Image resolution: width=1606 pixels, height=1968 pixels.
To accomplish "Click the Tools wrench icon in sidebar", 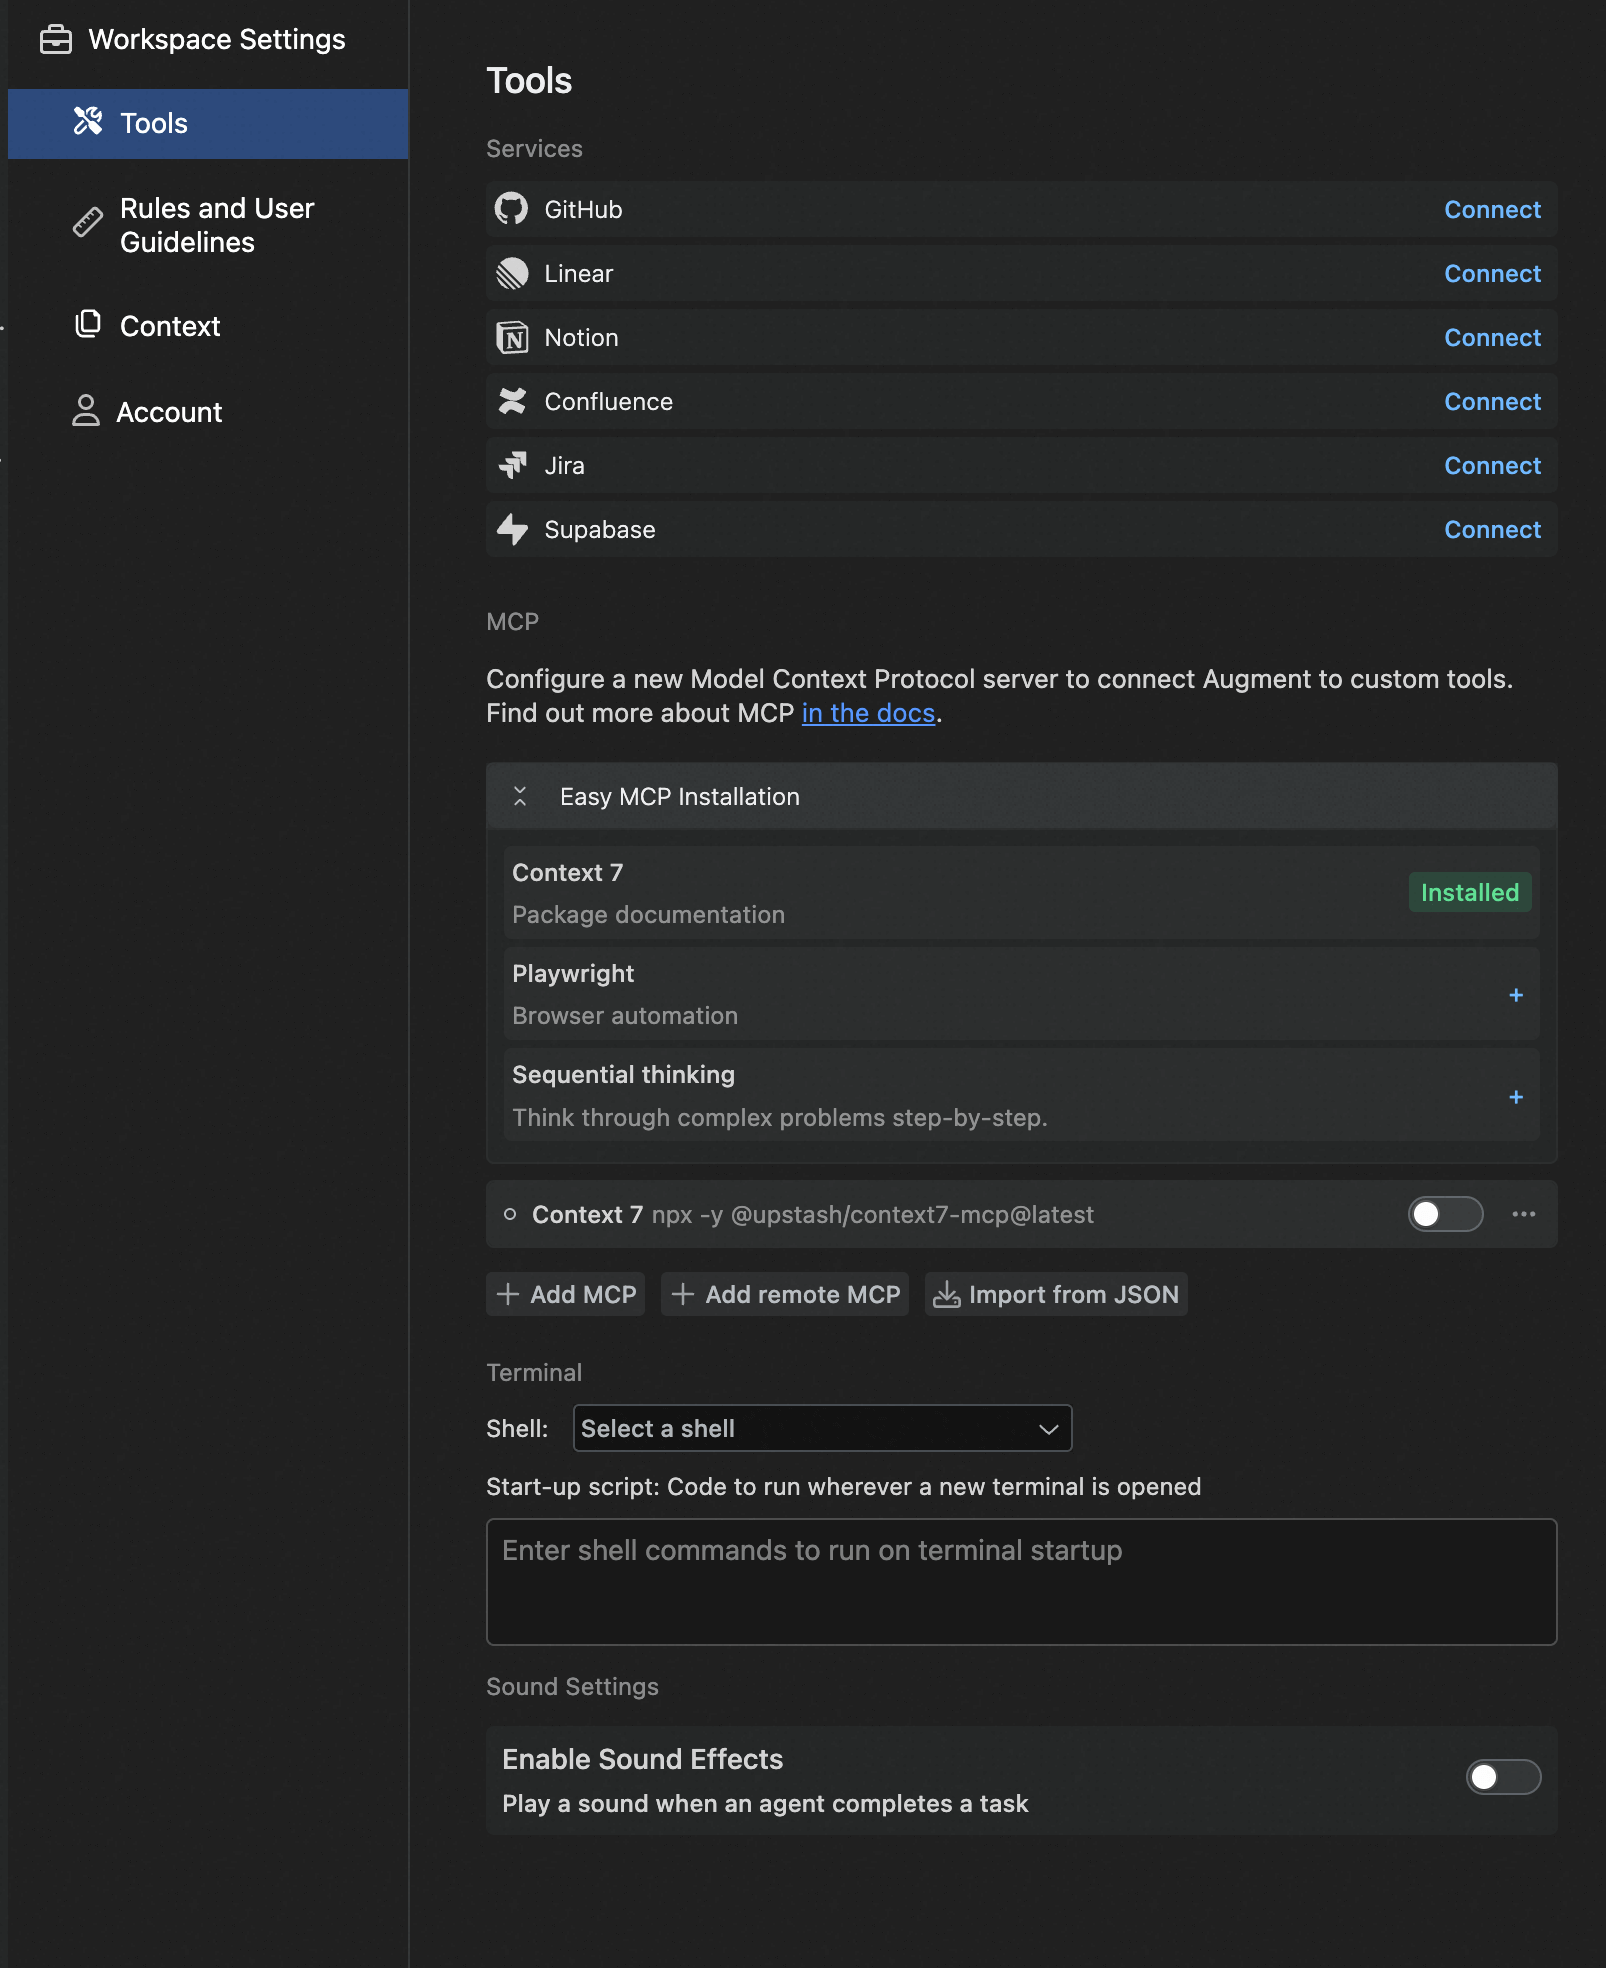I will pos(88,122).
